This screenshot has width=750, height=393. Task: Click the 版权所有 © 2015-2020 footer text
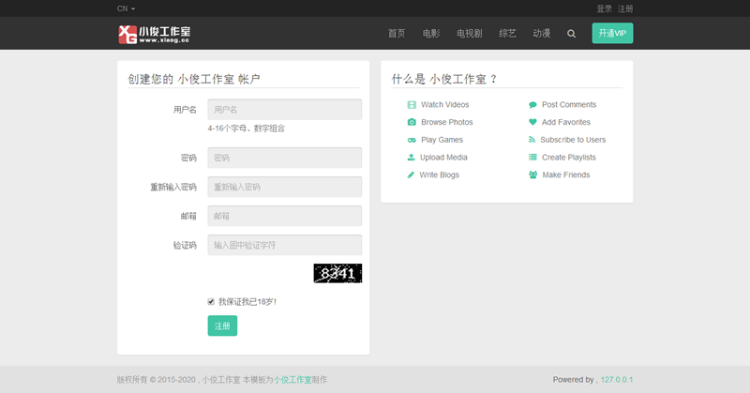156,380
